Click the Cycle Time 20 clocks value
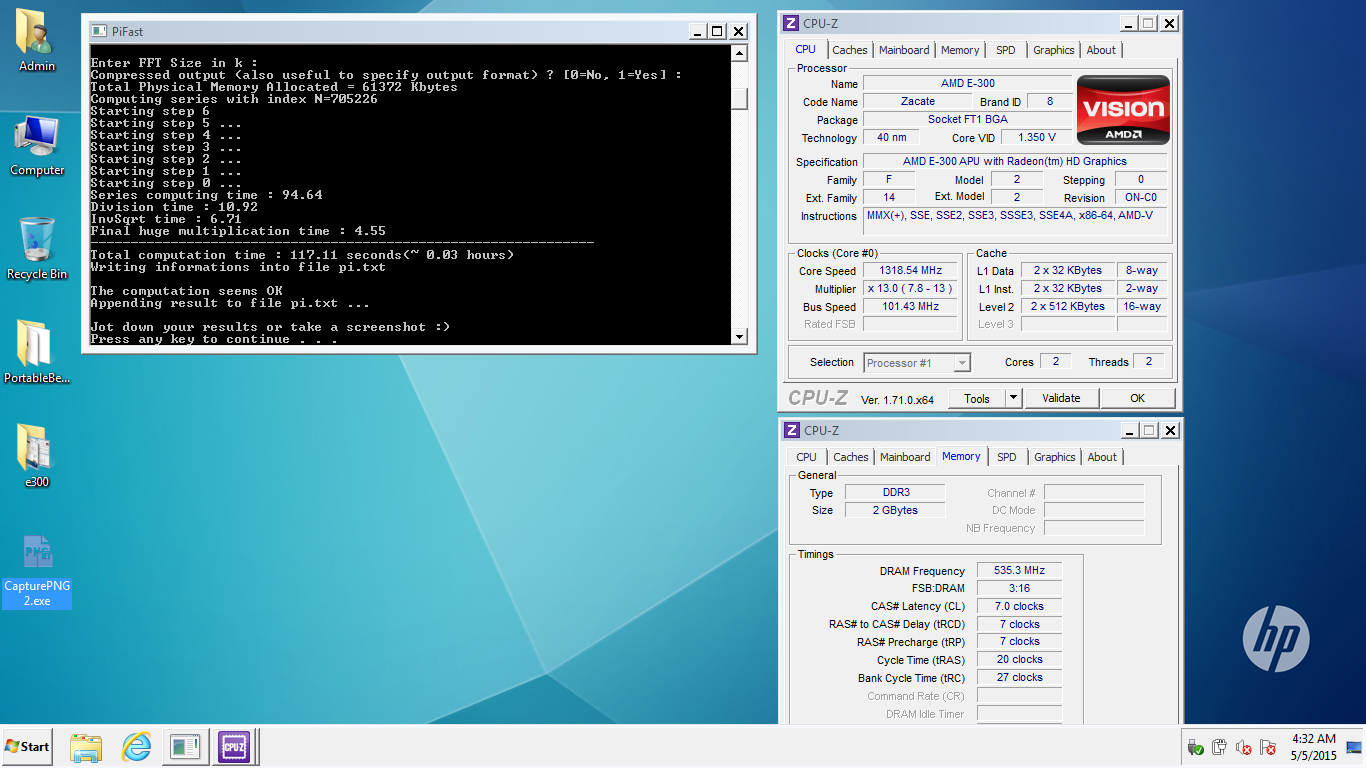The image size is (1366, 768). (x=1019, y=659)
